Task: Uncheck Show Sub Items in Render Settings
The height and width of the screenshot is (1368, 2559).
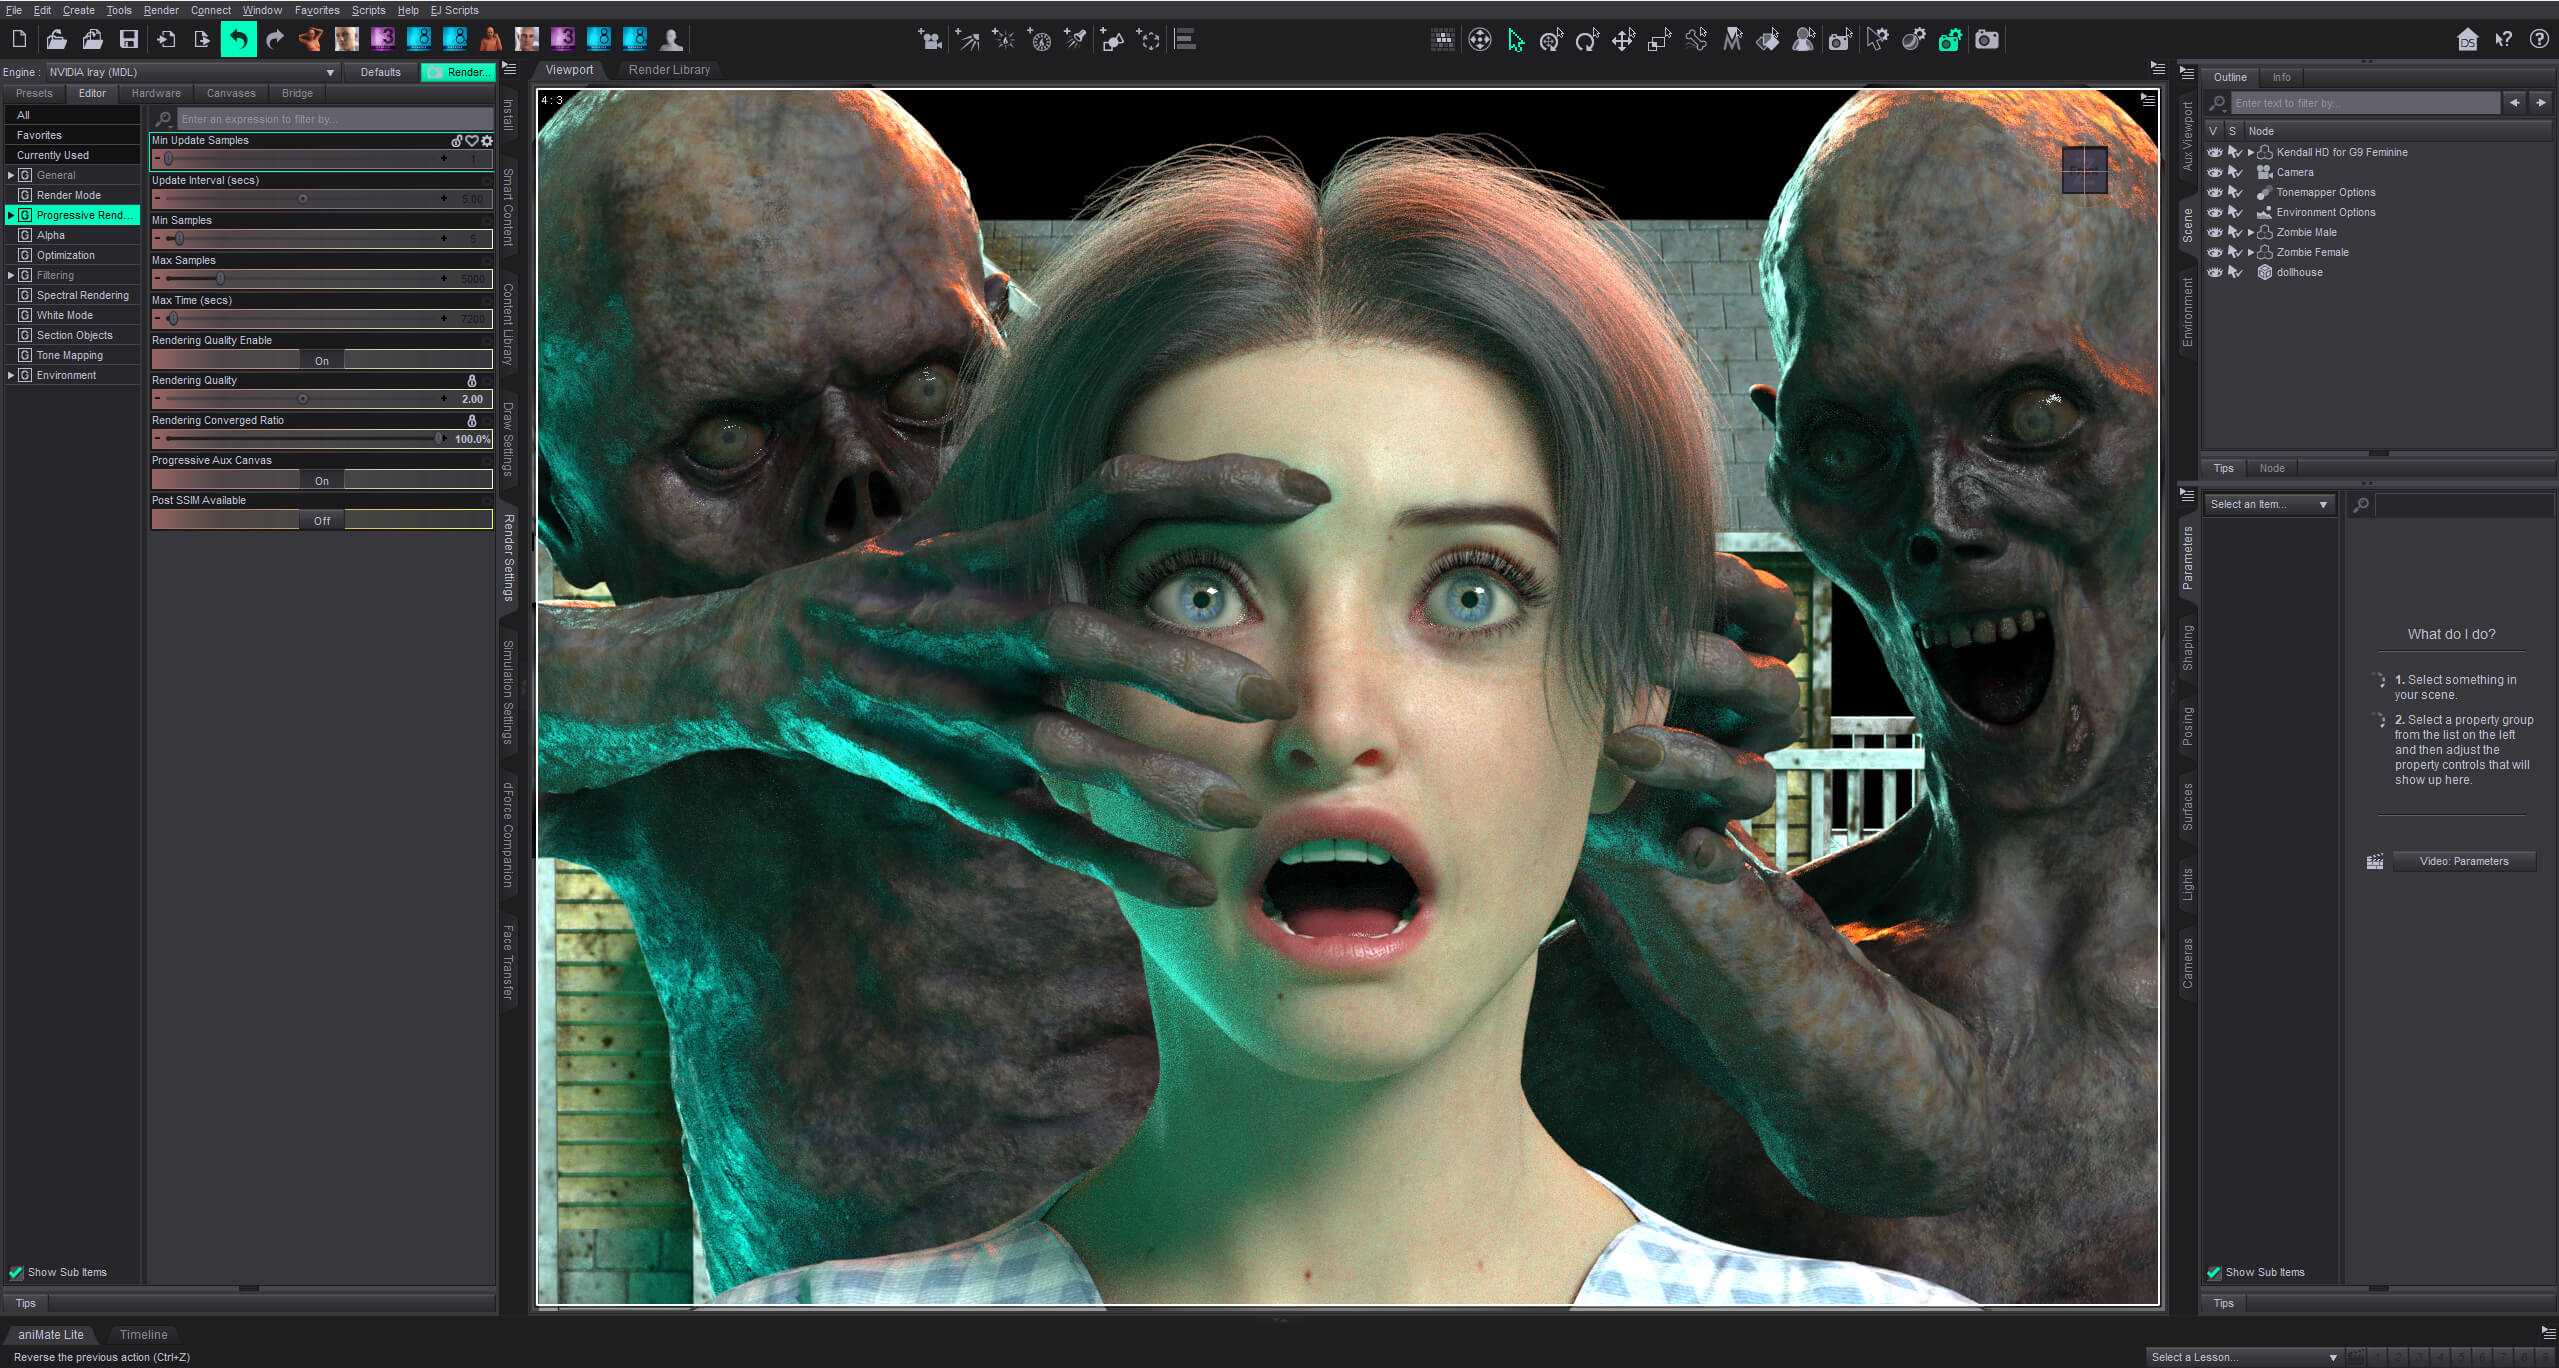Action: (x=16, y=1272)
